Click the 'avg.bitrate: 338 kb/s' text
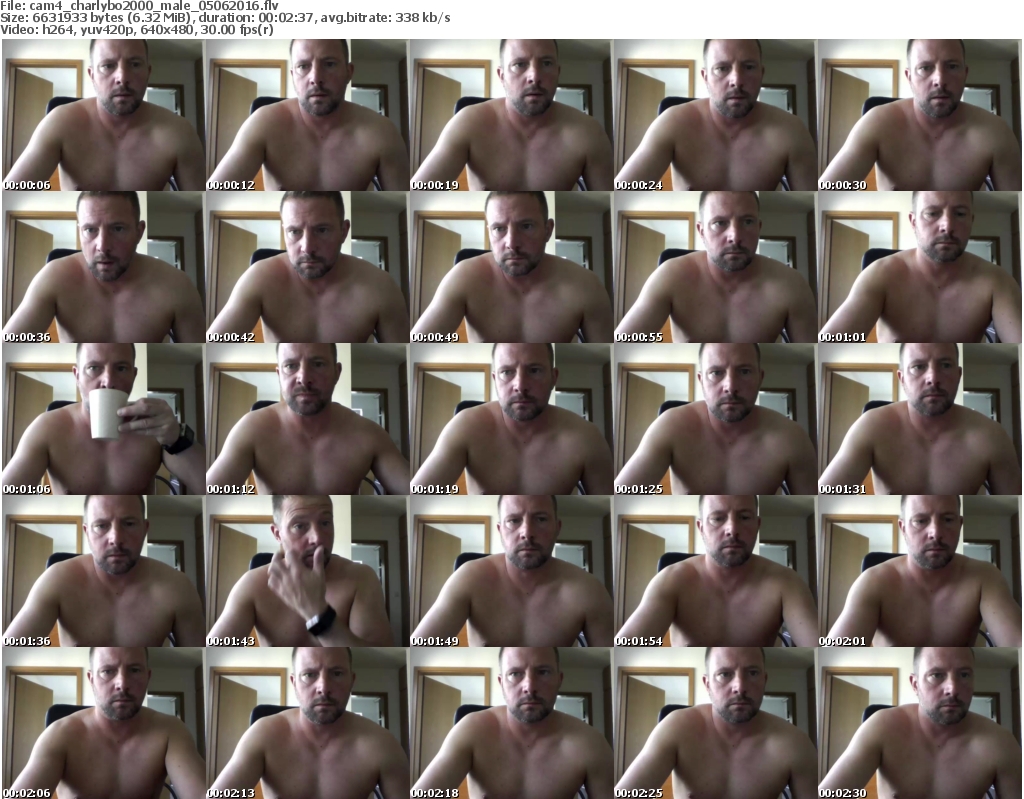The image size is (1024, 799). (x=385, y=18)
